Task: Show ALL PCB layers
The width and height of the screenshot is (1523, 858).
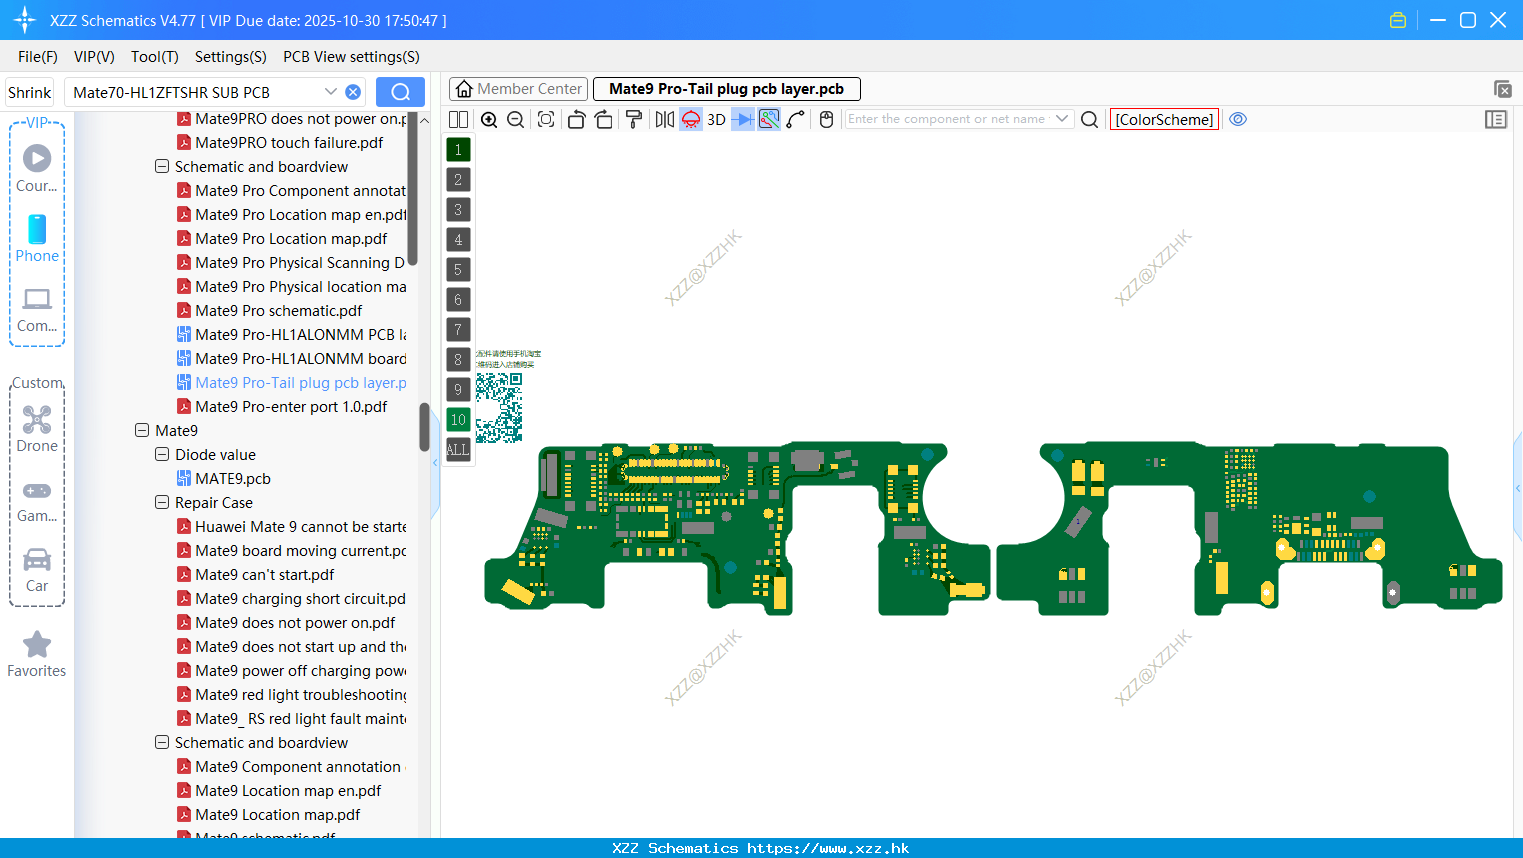Action: coord(458,450)
